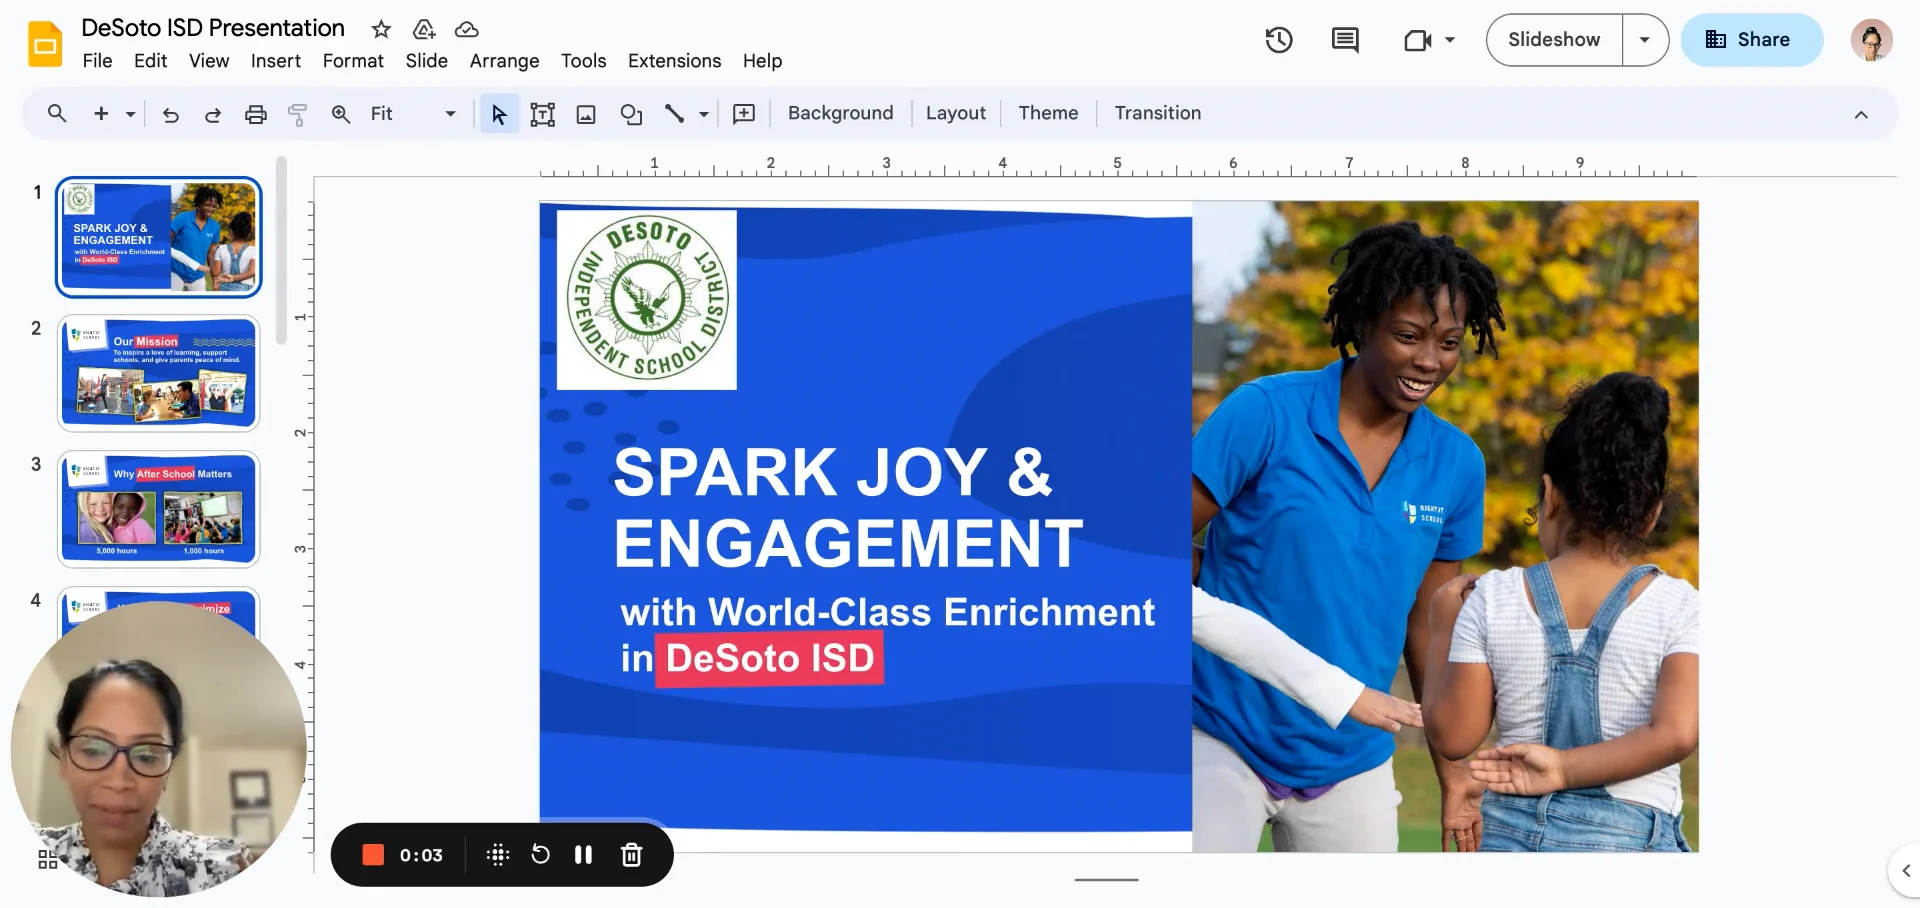Expand side panel chevron at right edge
This screenshot has width=1920, height=908.
[1905, 871]
